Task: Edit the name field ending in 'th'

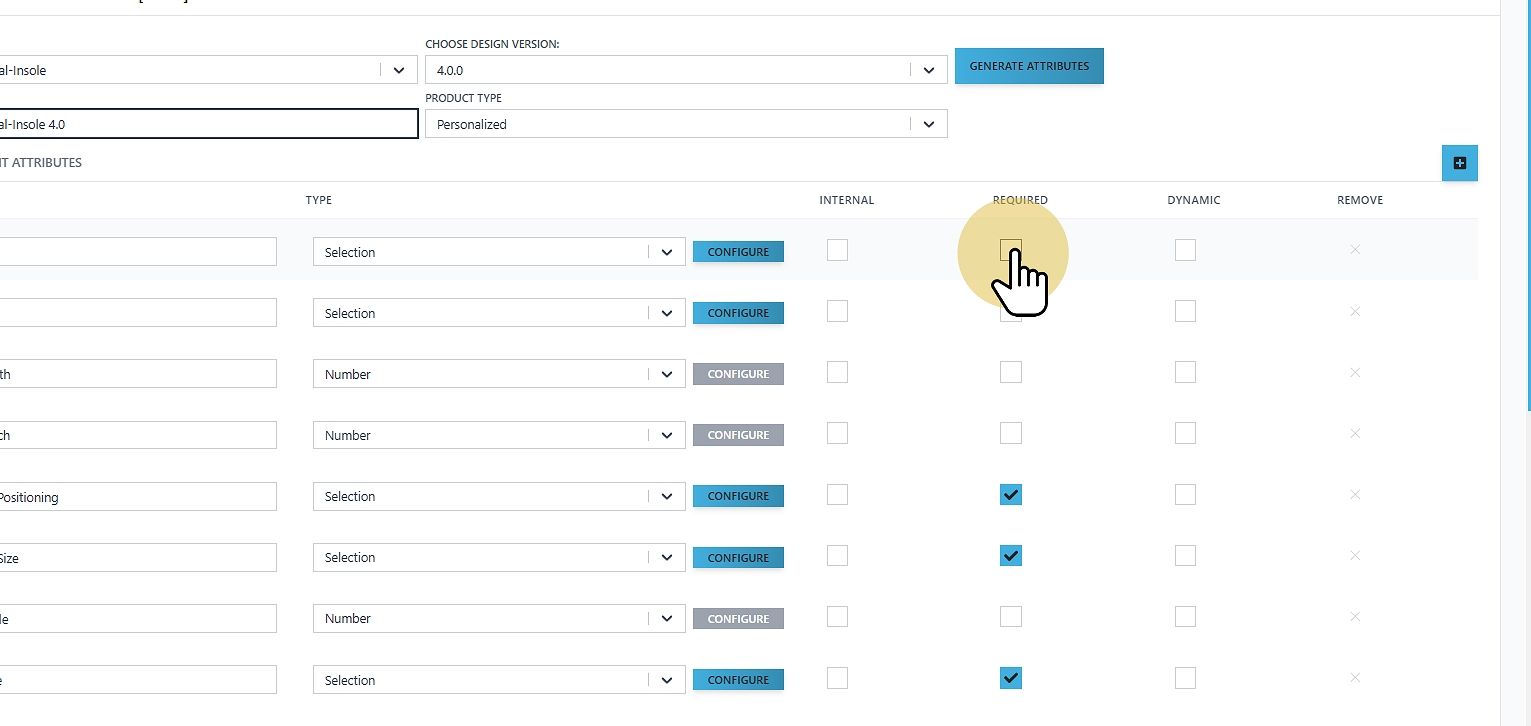Action: click(x=138, y=374)
